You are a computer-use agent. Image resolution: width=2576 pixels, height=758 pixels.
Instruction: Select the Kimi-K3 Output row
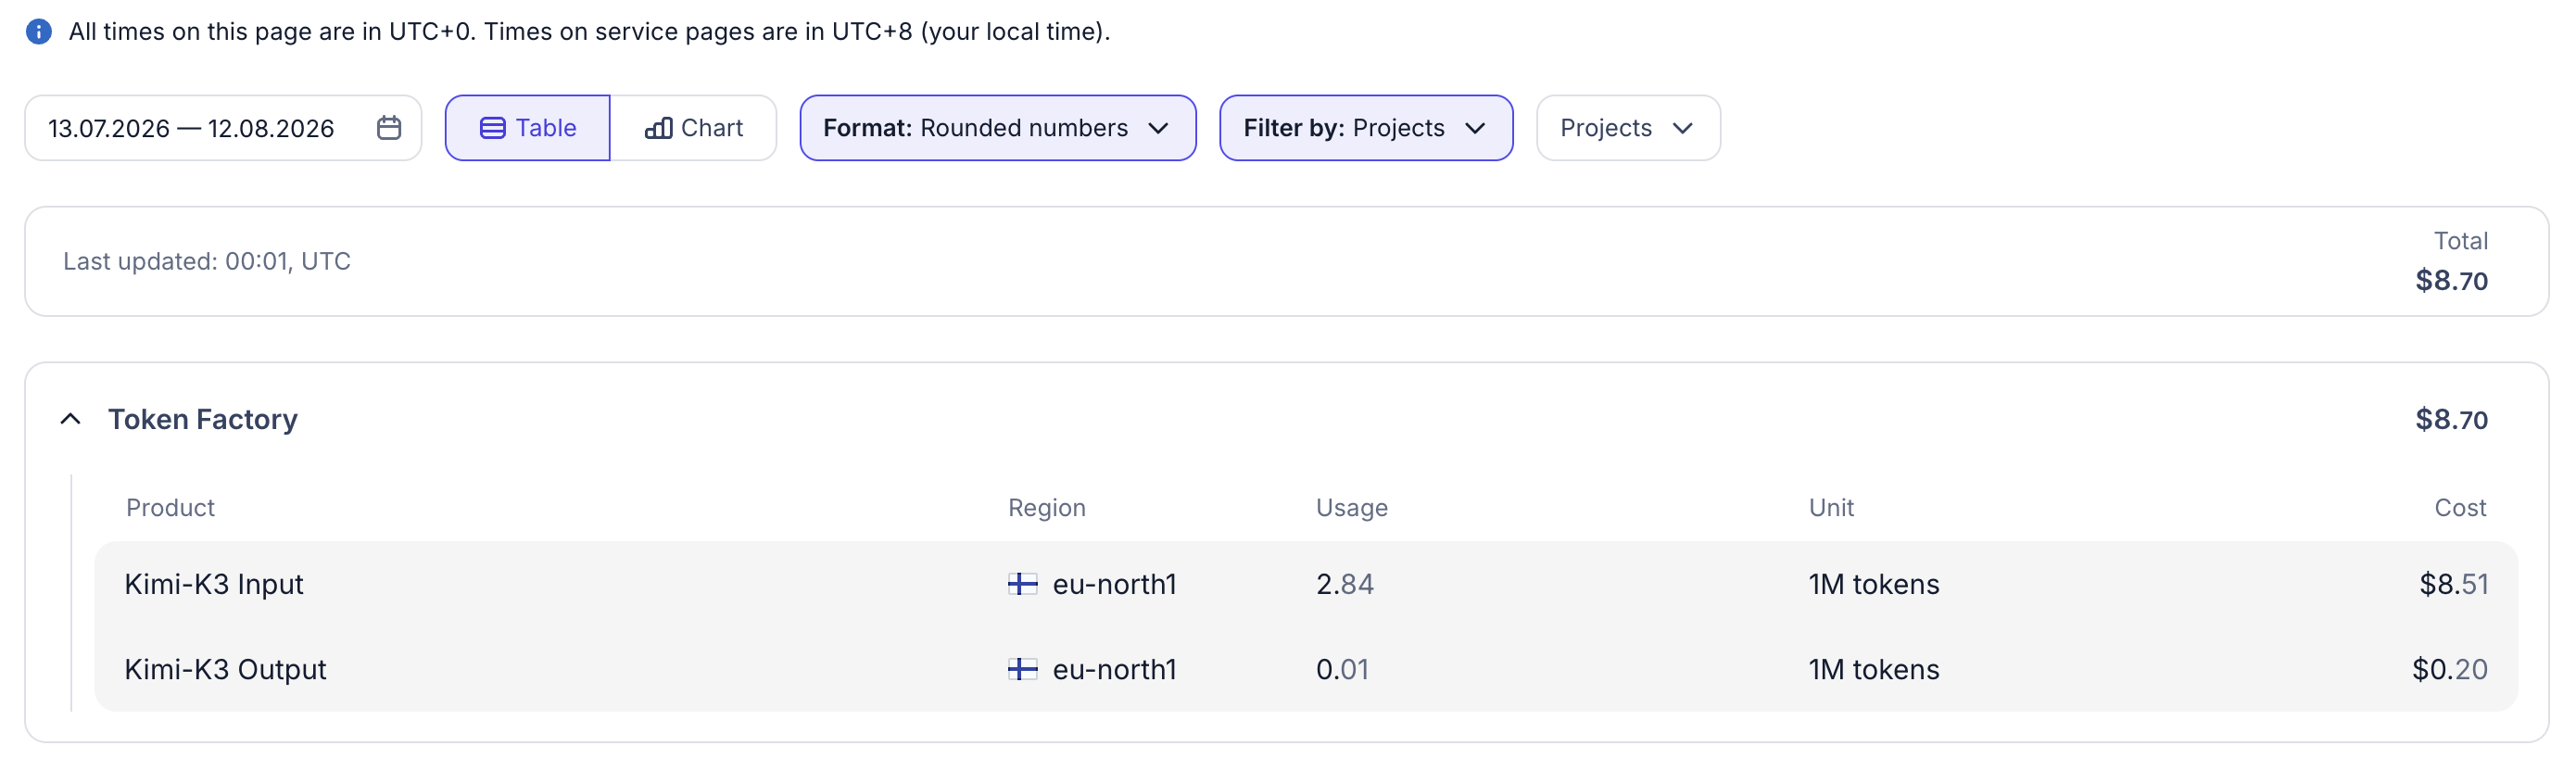pyautogui.click(x=1305, y=669)
